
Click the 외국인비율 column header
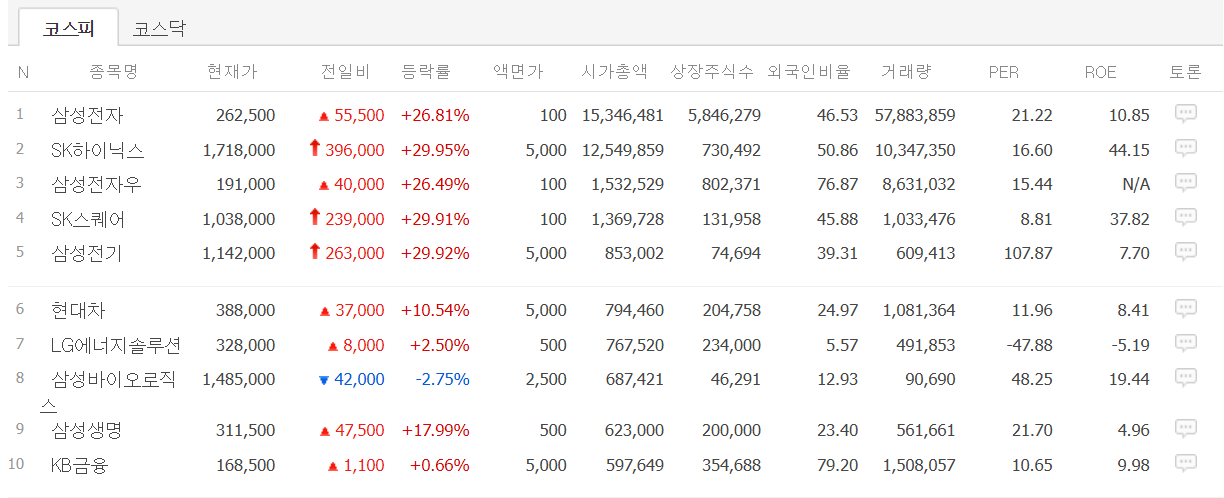[809, 72]
